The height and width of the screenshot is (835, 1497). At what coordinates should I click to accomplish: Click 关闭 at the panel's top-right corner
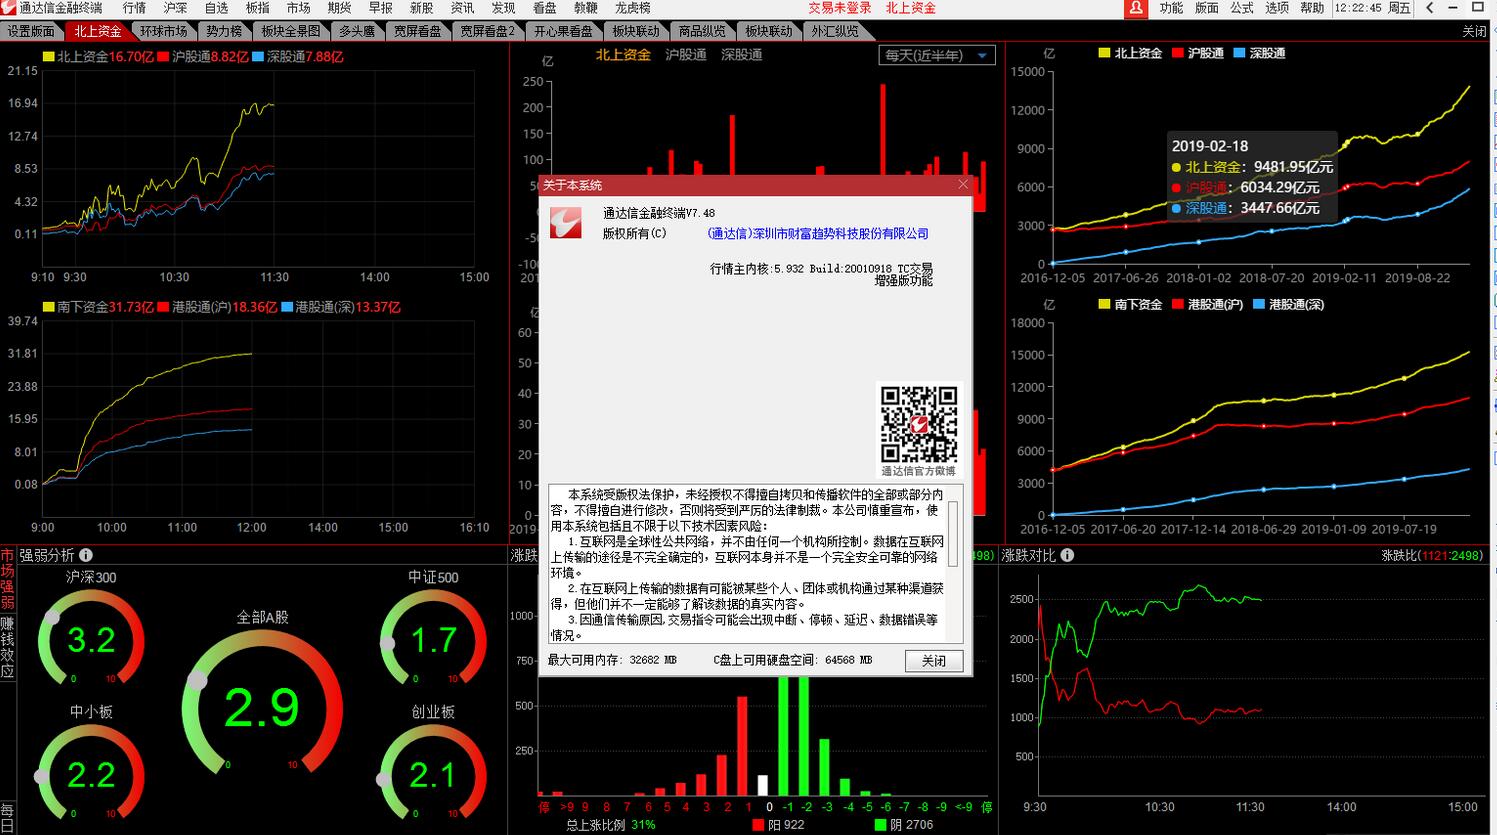(1474, 31)
